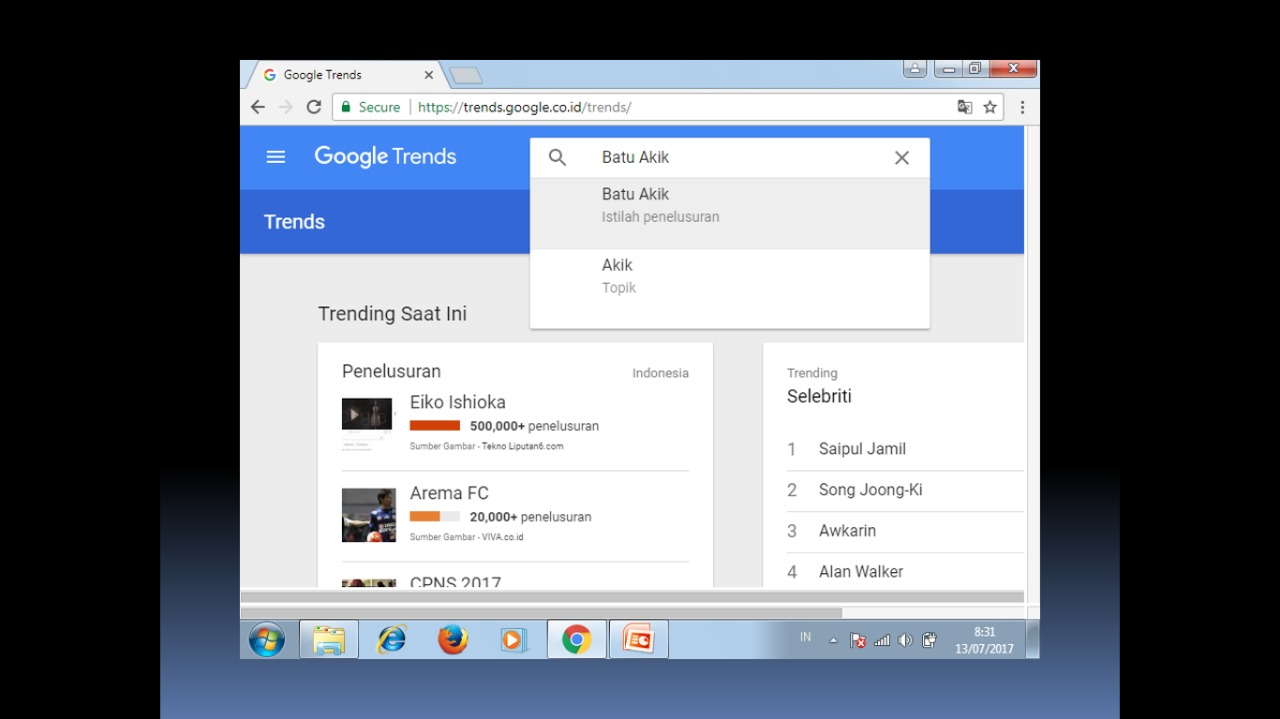Click the Google Trends logo
Image resolution: width=1280 pixels, height=719 pixels.
[x=385, y=157]
